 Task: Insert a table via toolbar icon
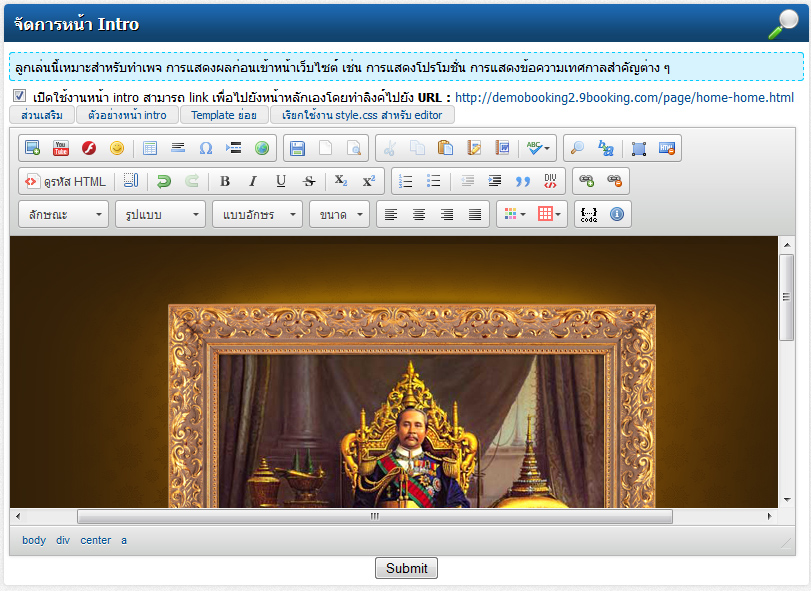(x=150, y=148)
